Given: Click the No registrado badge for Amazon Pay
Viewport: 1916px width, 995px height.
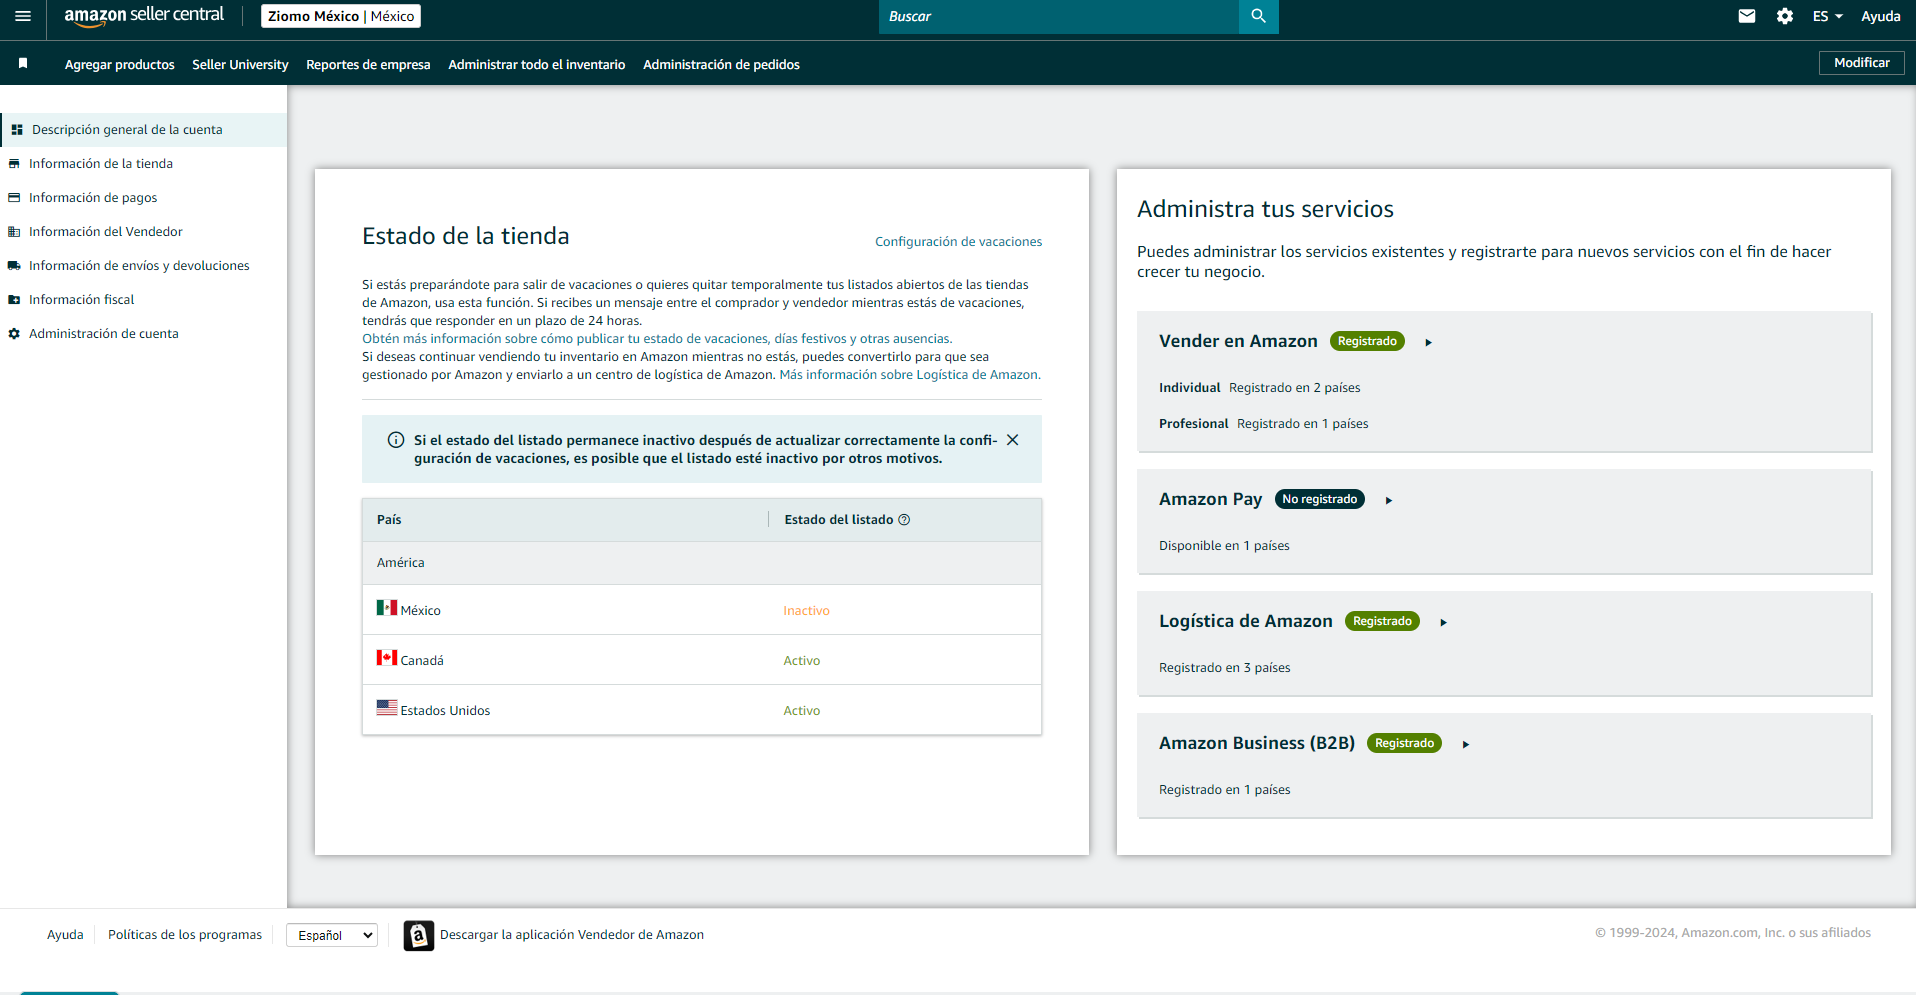Looking at the screenshot, I should click(1320, 500).
